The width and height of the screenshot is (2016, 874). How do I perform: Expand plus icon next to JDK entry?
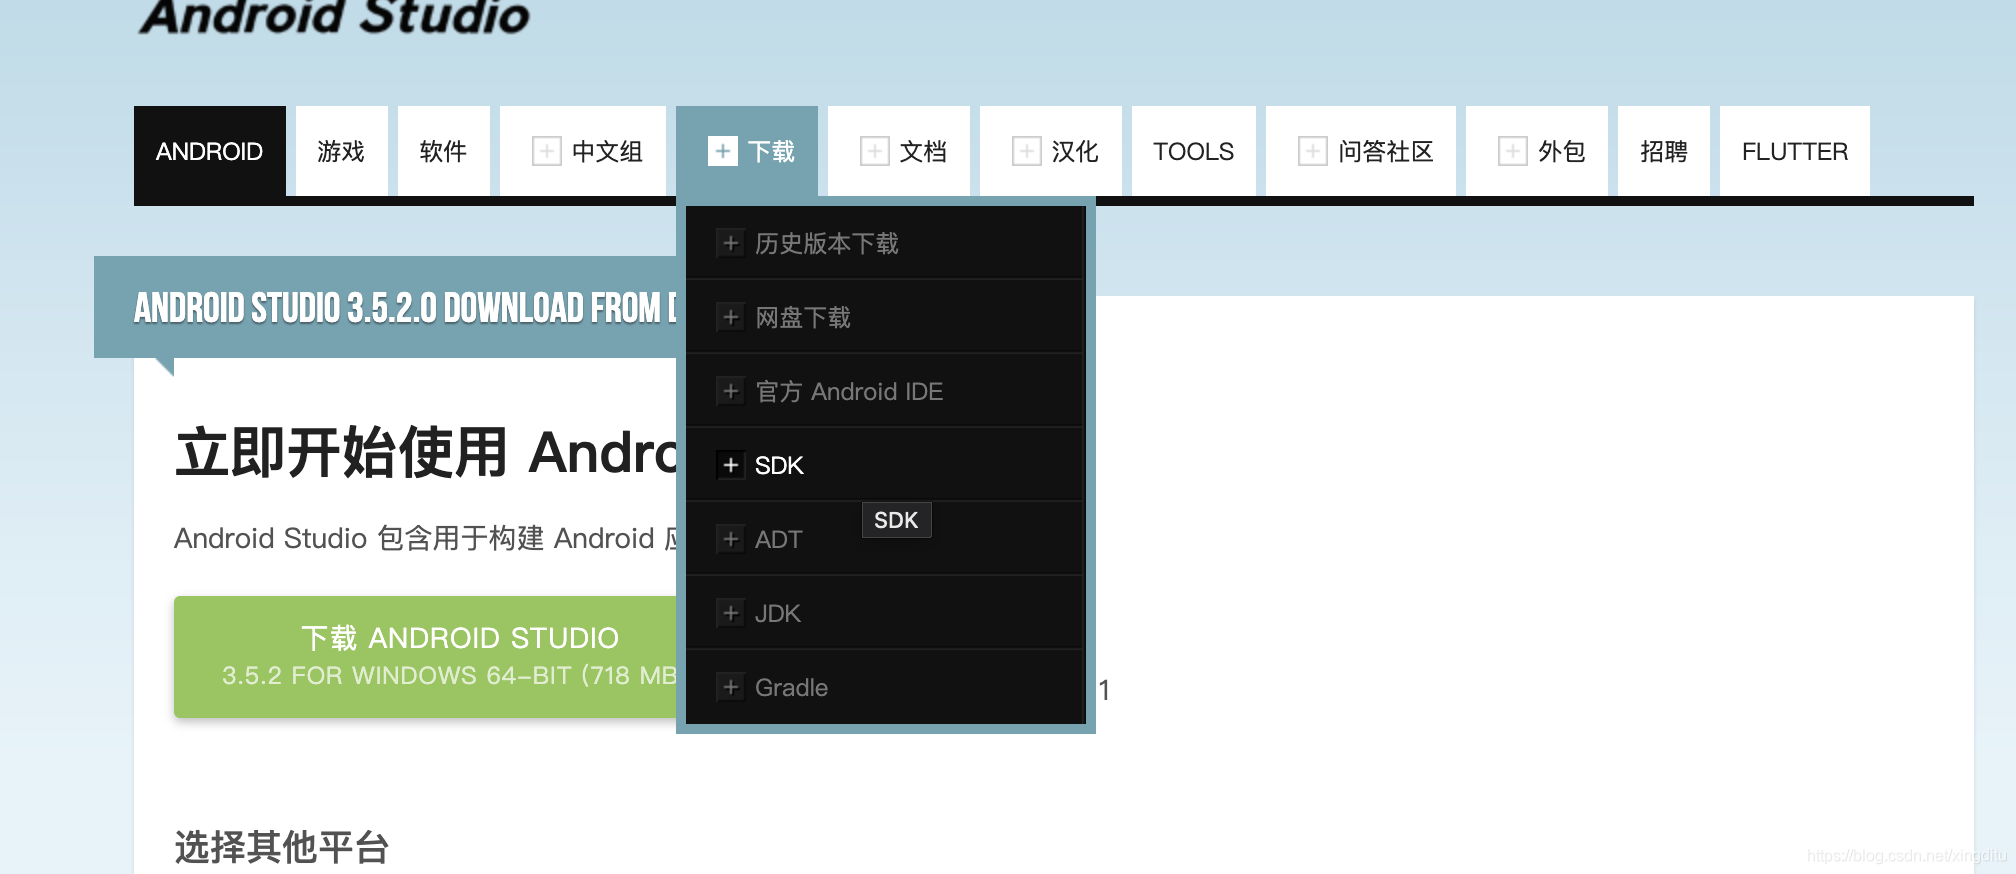[x=731, y=613]
